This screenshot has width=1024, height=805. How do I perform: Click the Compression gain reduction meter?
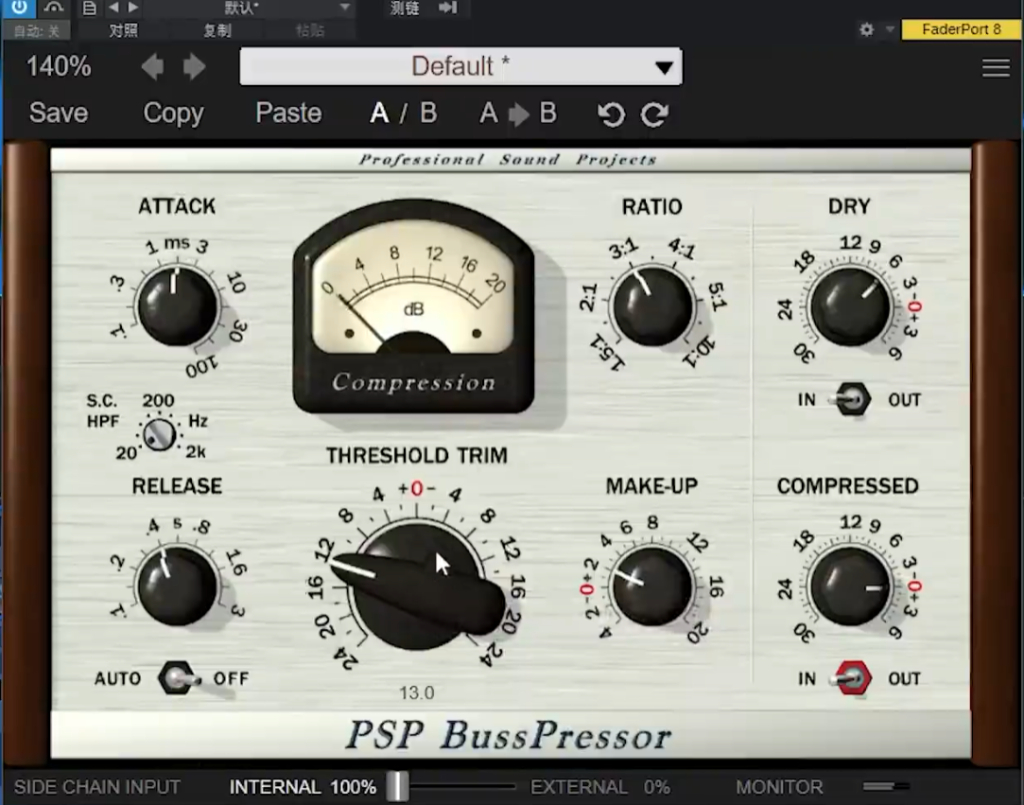[x=414, y=307]
